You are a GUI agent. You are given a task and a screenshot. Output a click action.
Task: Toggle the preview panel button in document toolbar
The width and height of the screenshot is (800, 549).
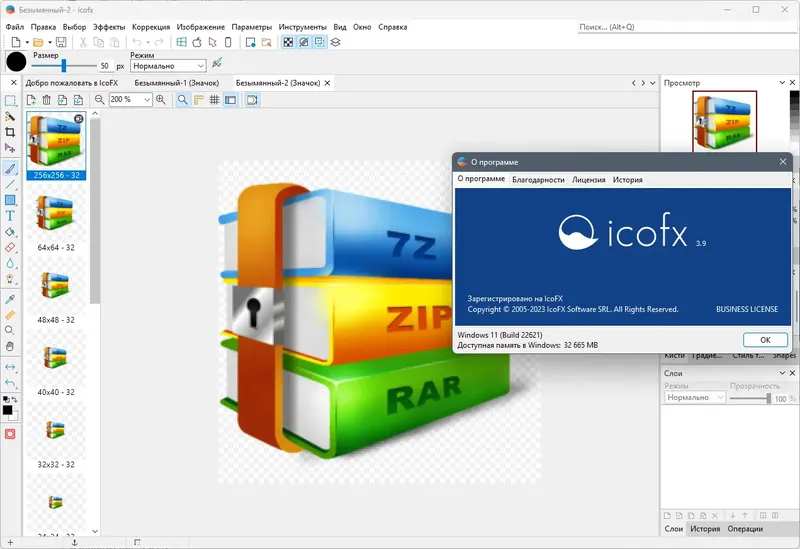[x=252, y=100]
